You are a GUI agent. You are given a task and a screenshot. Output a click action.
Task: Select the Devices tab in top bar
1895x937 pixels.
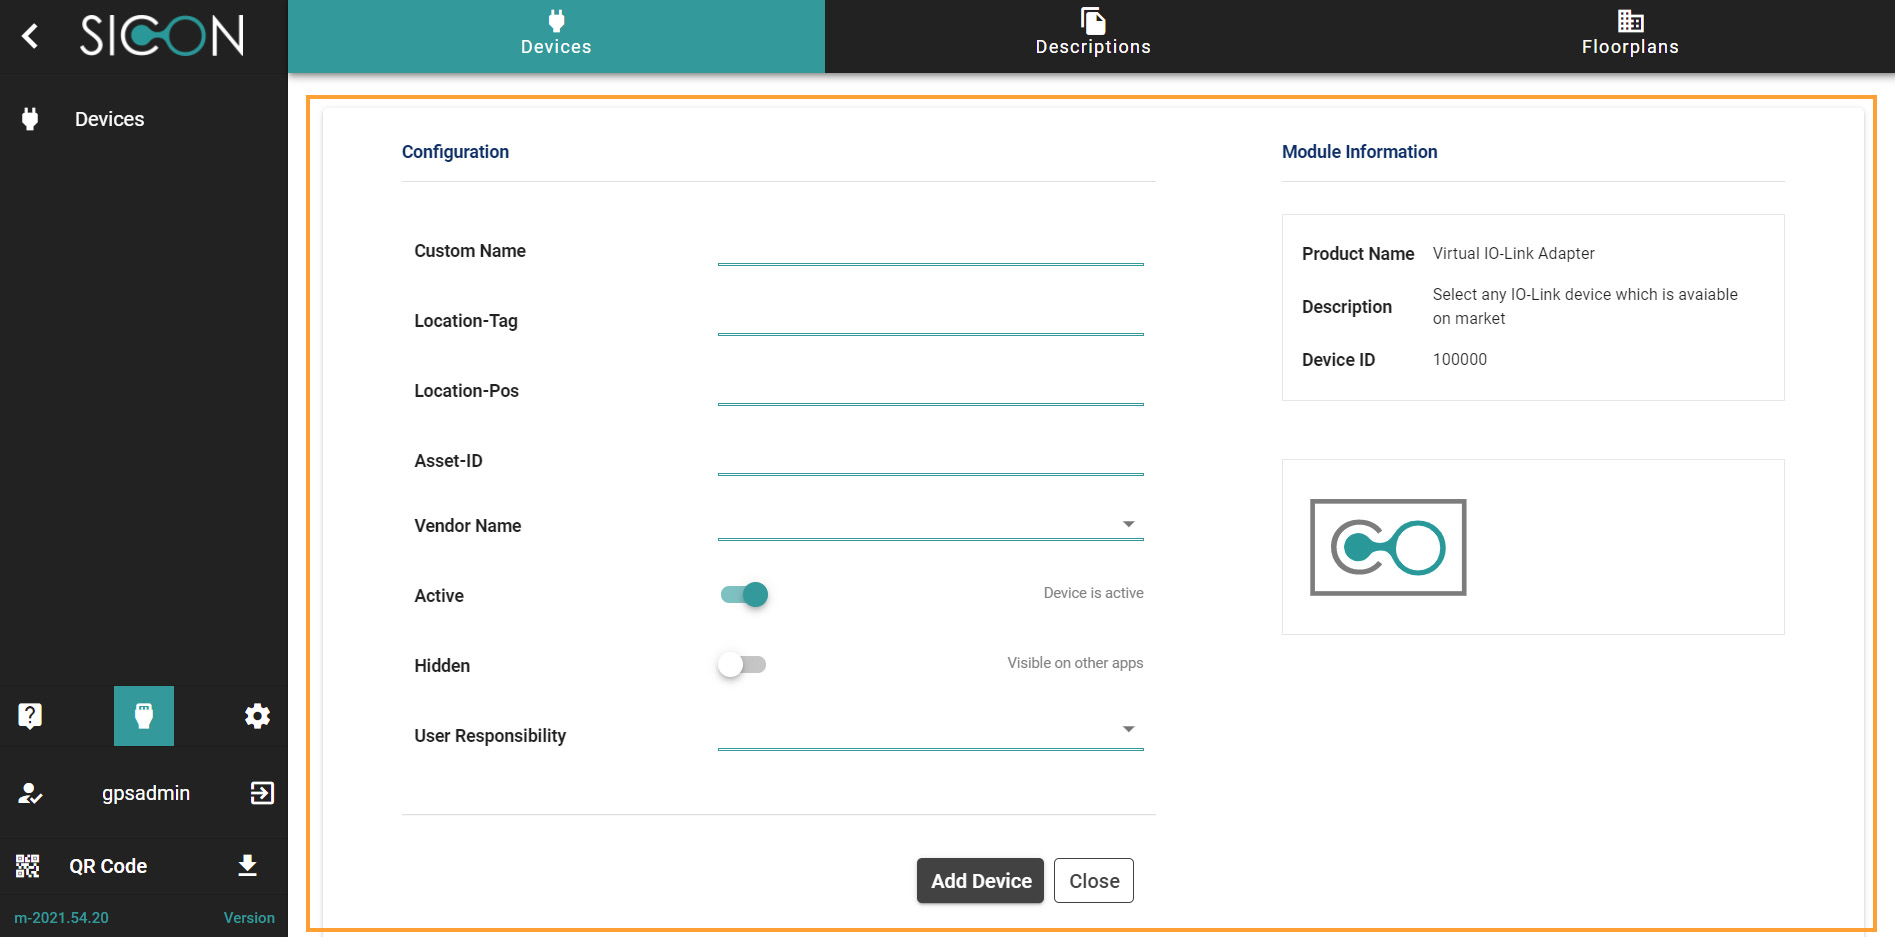tap(556, 36)
